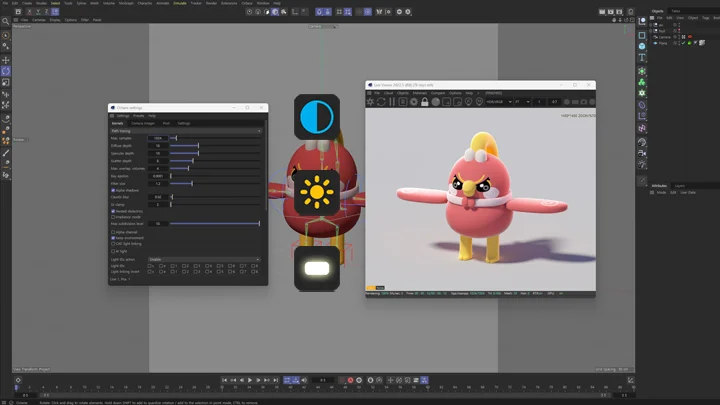Play the timeline animation forward
This screenshot has height=405, width=720.
pos(250,380)
